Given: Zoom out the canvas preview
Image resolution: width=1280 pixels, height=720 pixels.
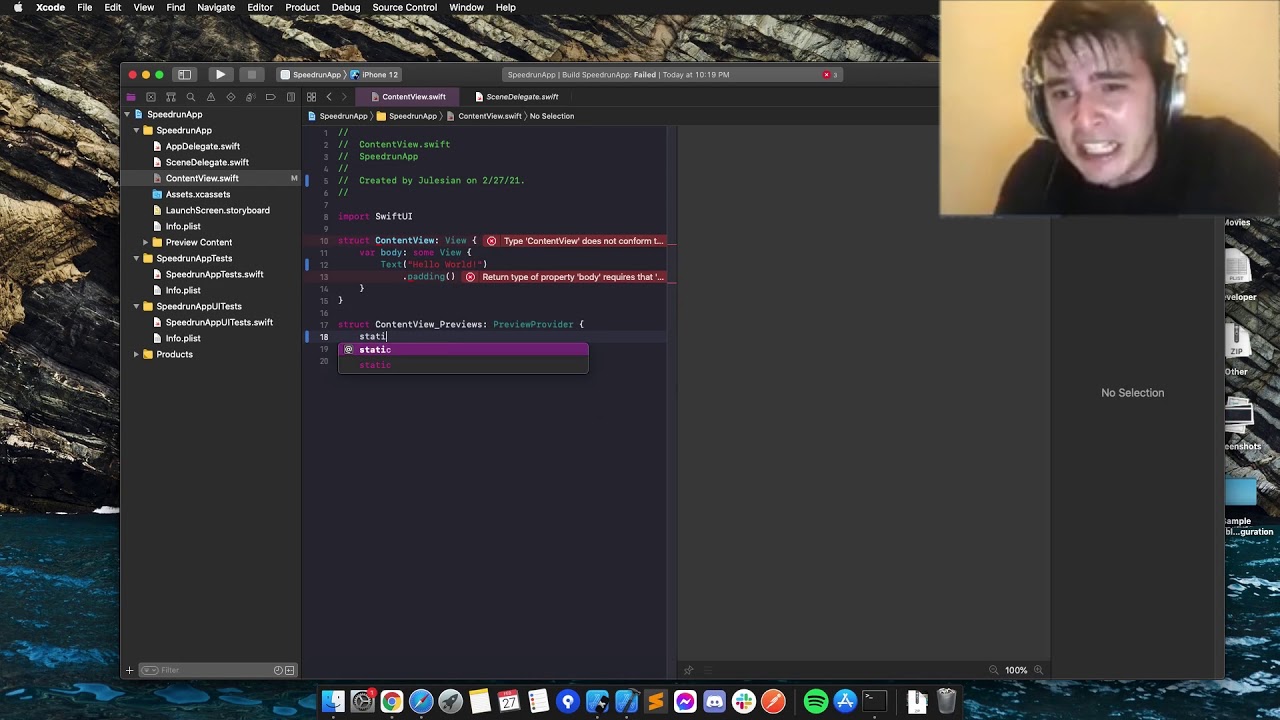Looking at the screenshot, I should pyautogui.click(x=993, y=670).
